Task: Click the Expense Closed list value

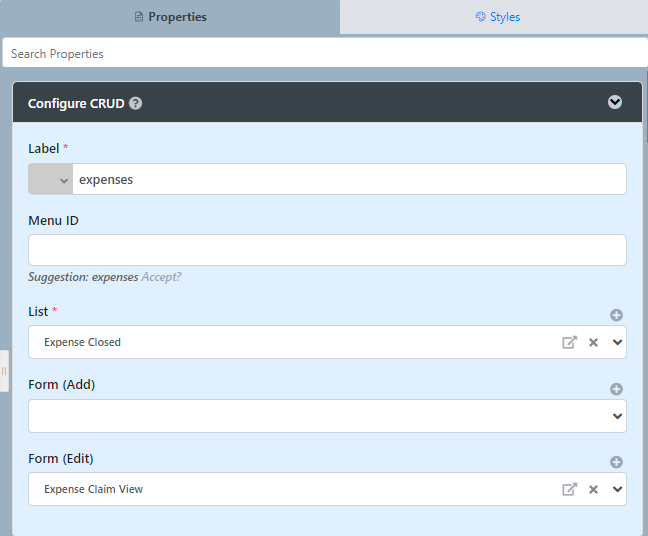Action: pyautogui.click(x=82, y=342)
